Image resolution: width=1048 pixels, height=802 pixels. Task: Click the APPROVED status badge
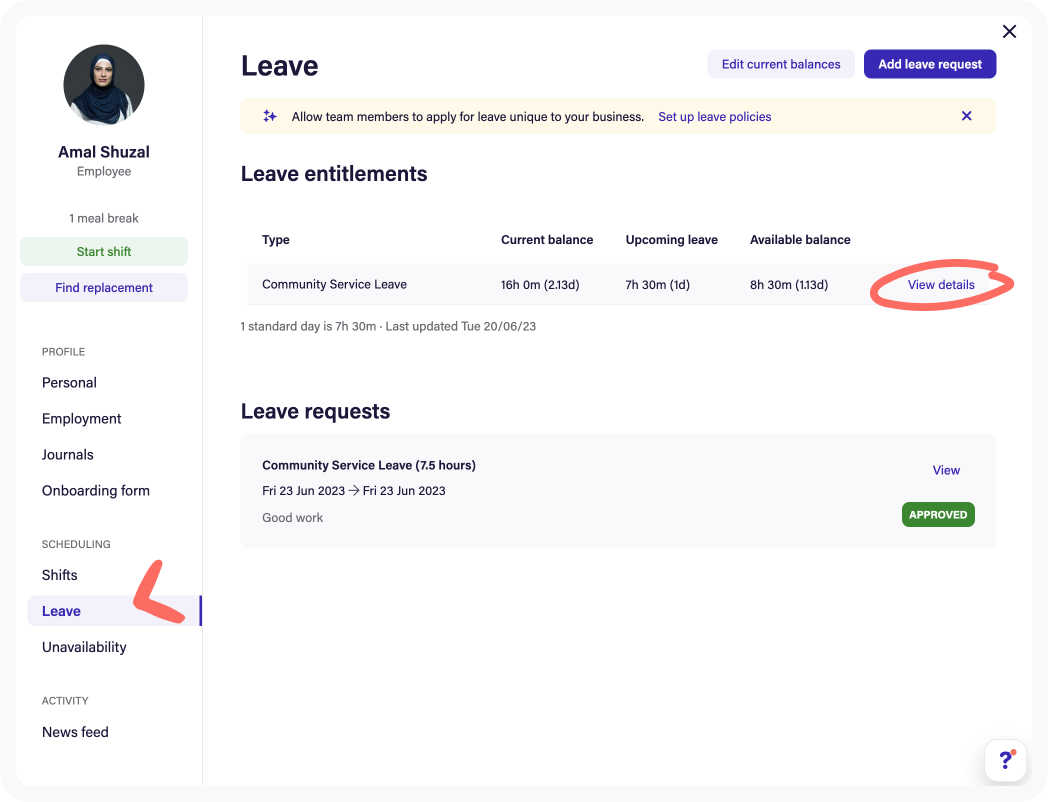pyautogui.click(x=938, y=515)
